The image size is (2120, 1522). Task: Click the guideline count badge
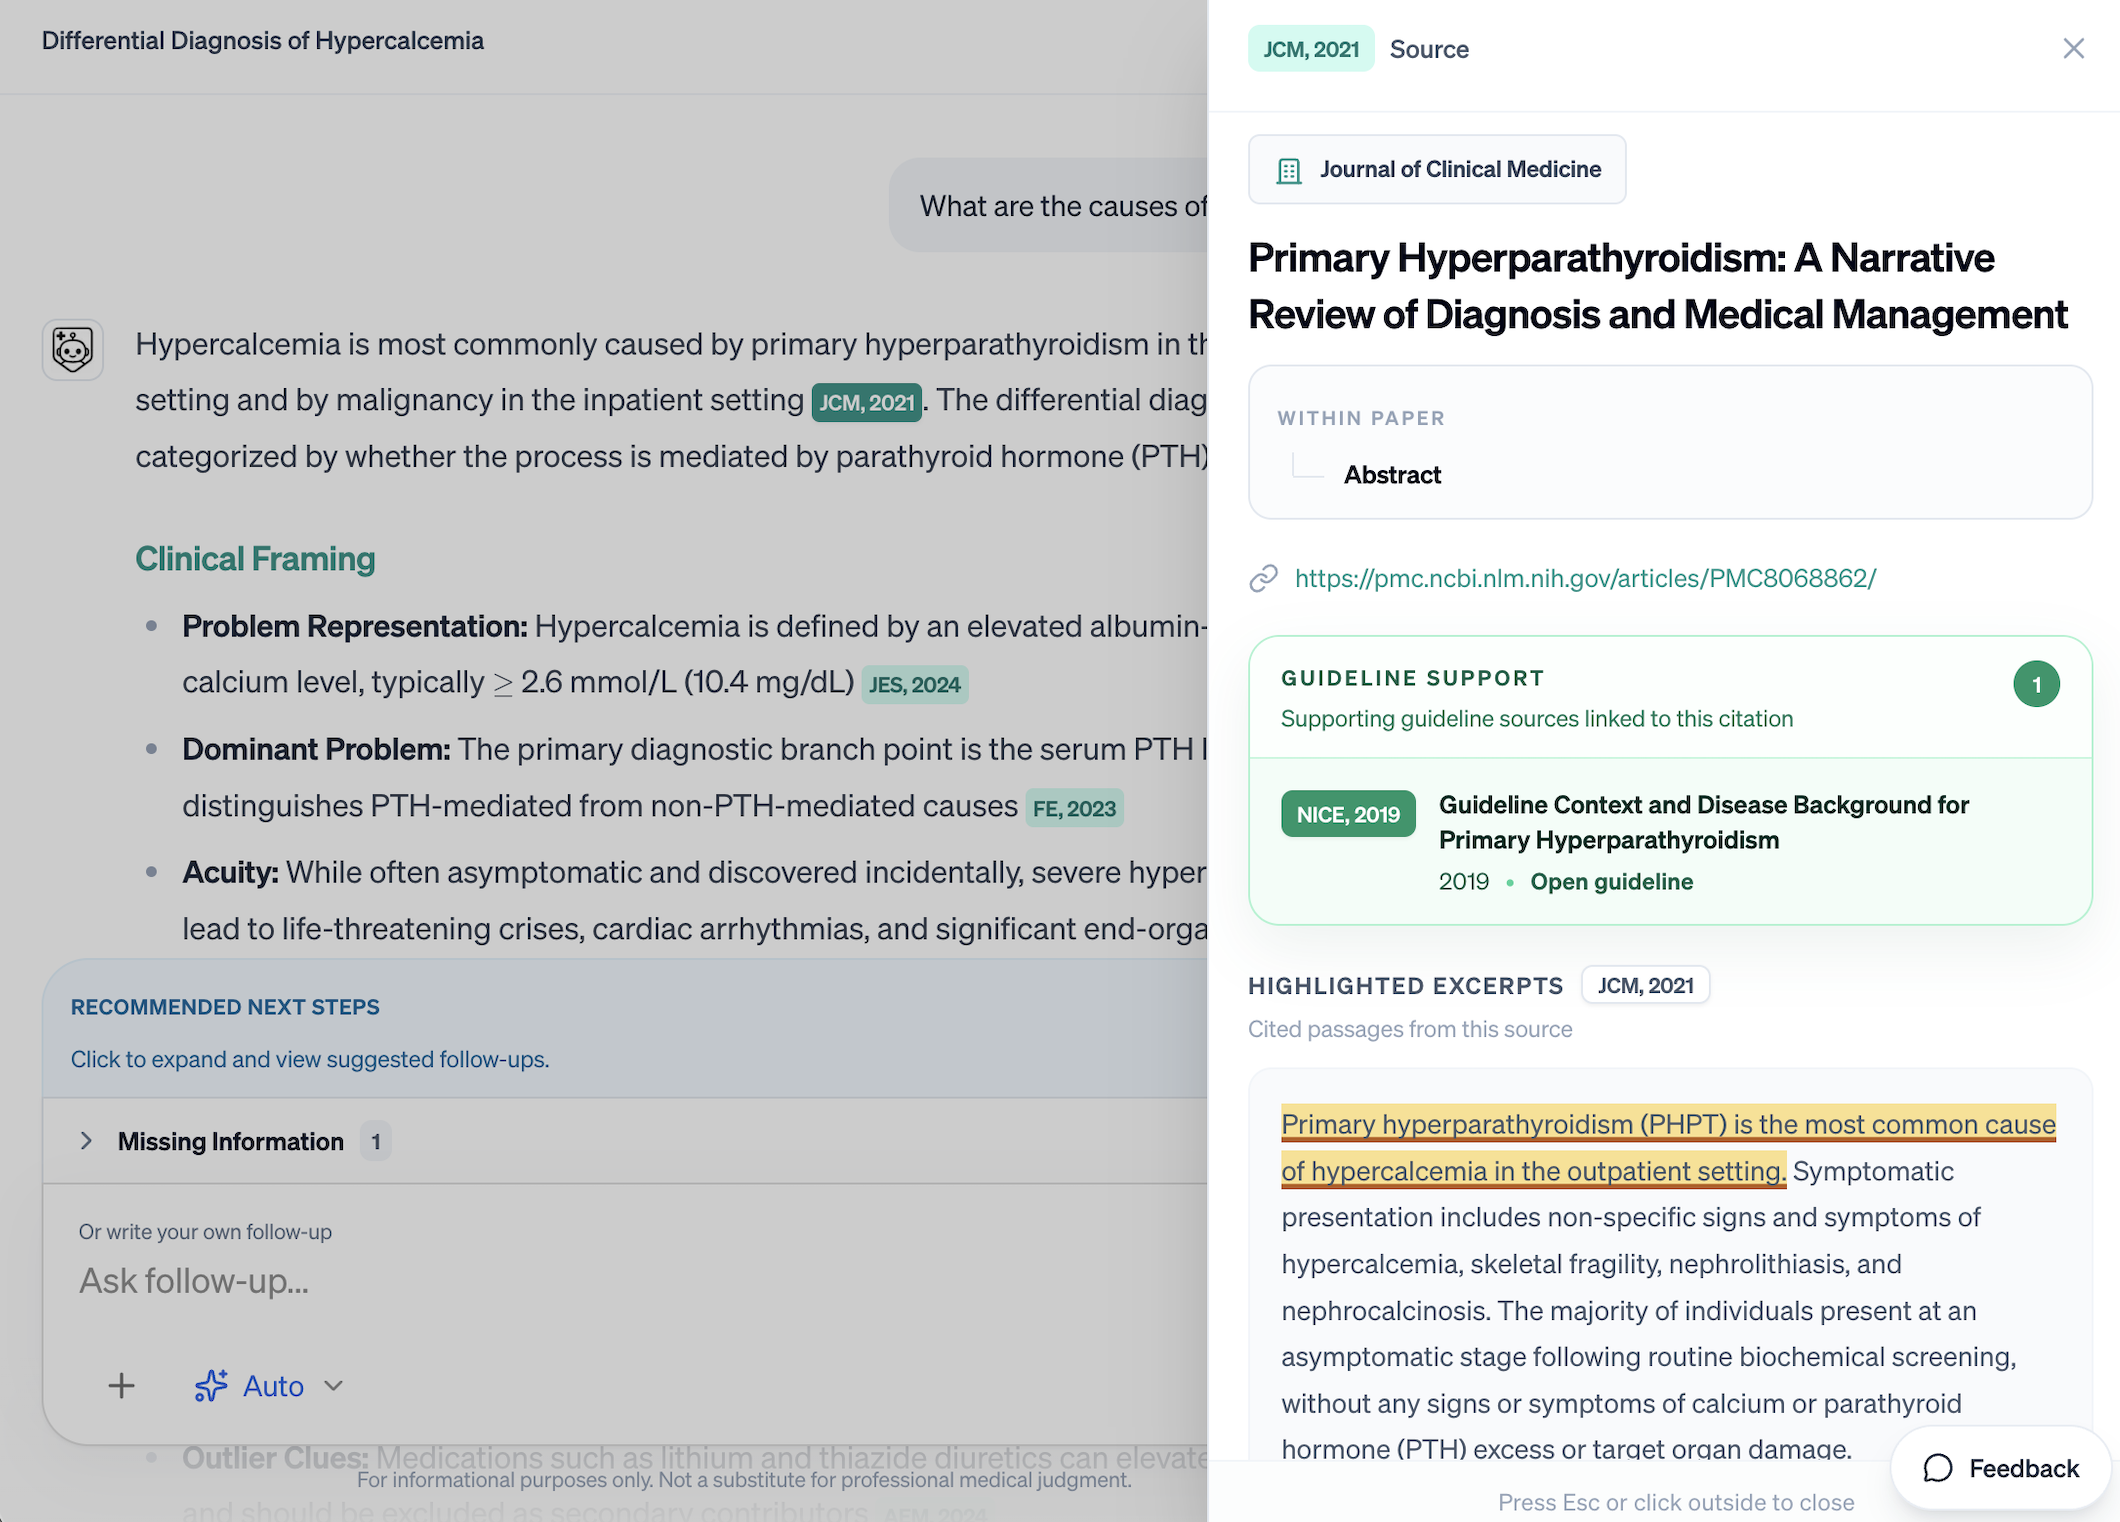(x=2036, y=685)
